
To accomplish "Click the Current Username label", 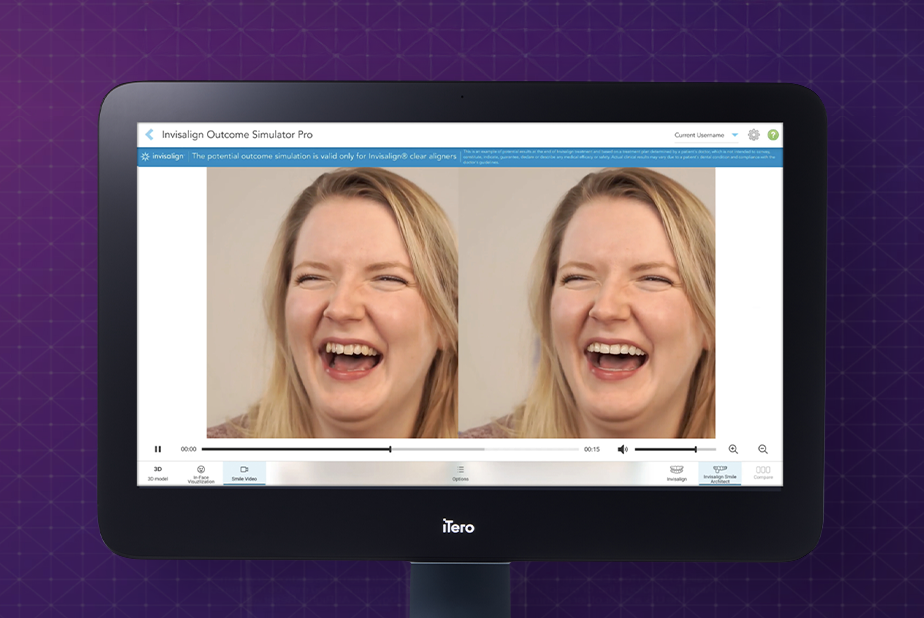I will pyautogui.click(x=699, y=135).
